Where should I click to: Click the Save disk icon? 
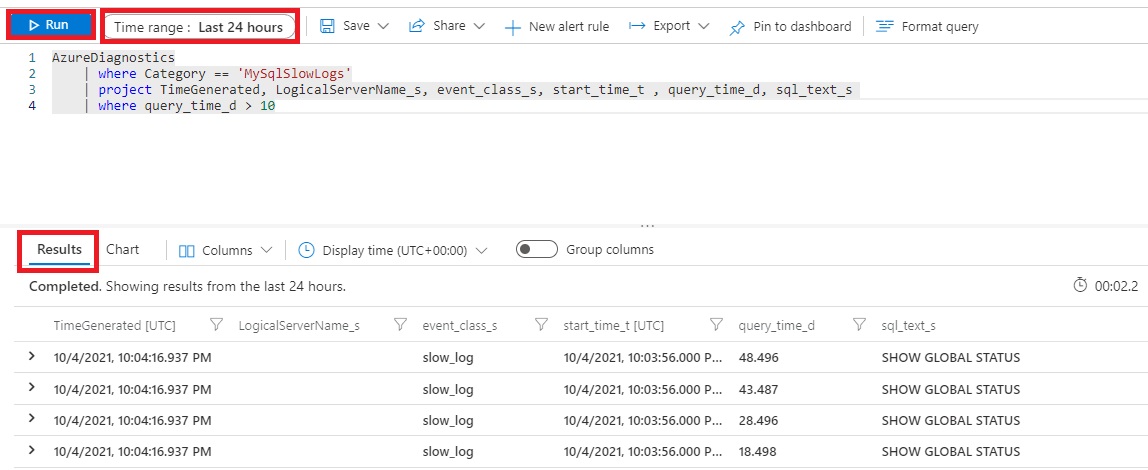click(327, 26)
